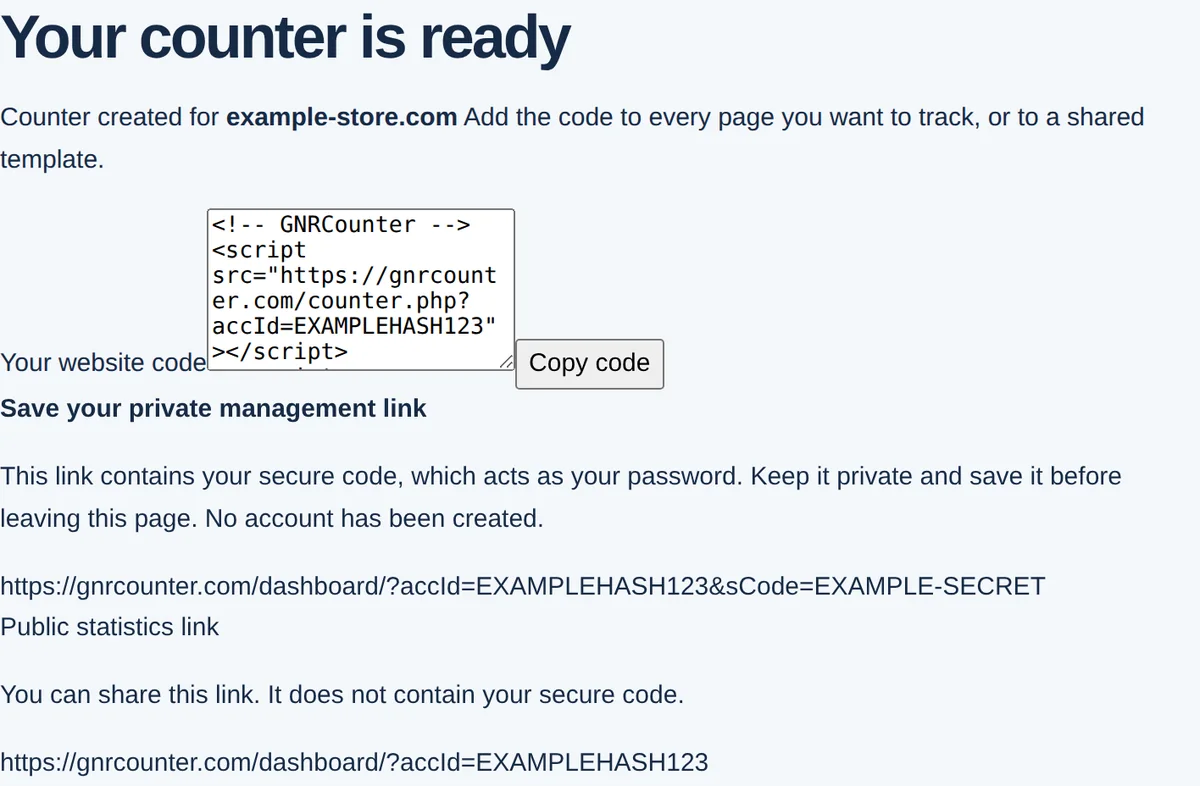Place cursor on the GNRCounter comment line
Image resolution: width=1200 pixels, height=786 pixels.
[341, 224]
